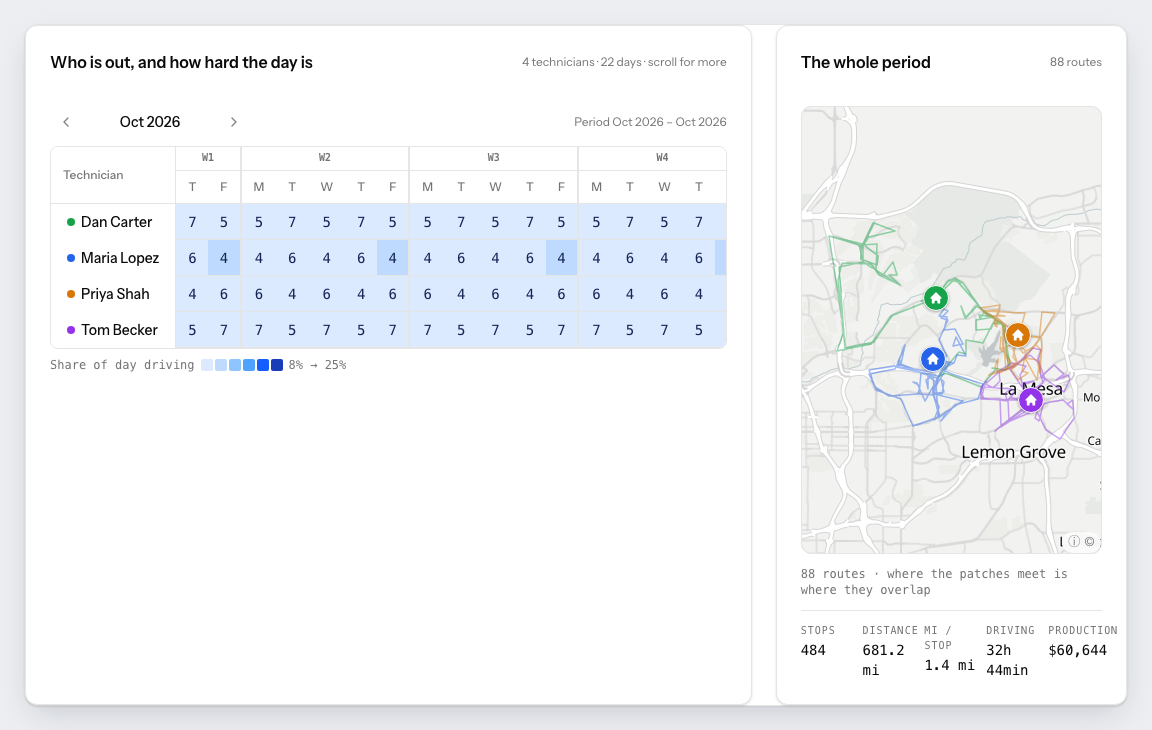Screen dimensions: 1152x730
Task: Select the purple home marker on map
Action: click(1031, 400)
